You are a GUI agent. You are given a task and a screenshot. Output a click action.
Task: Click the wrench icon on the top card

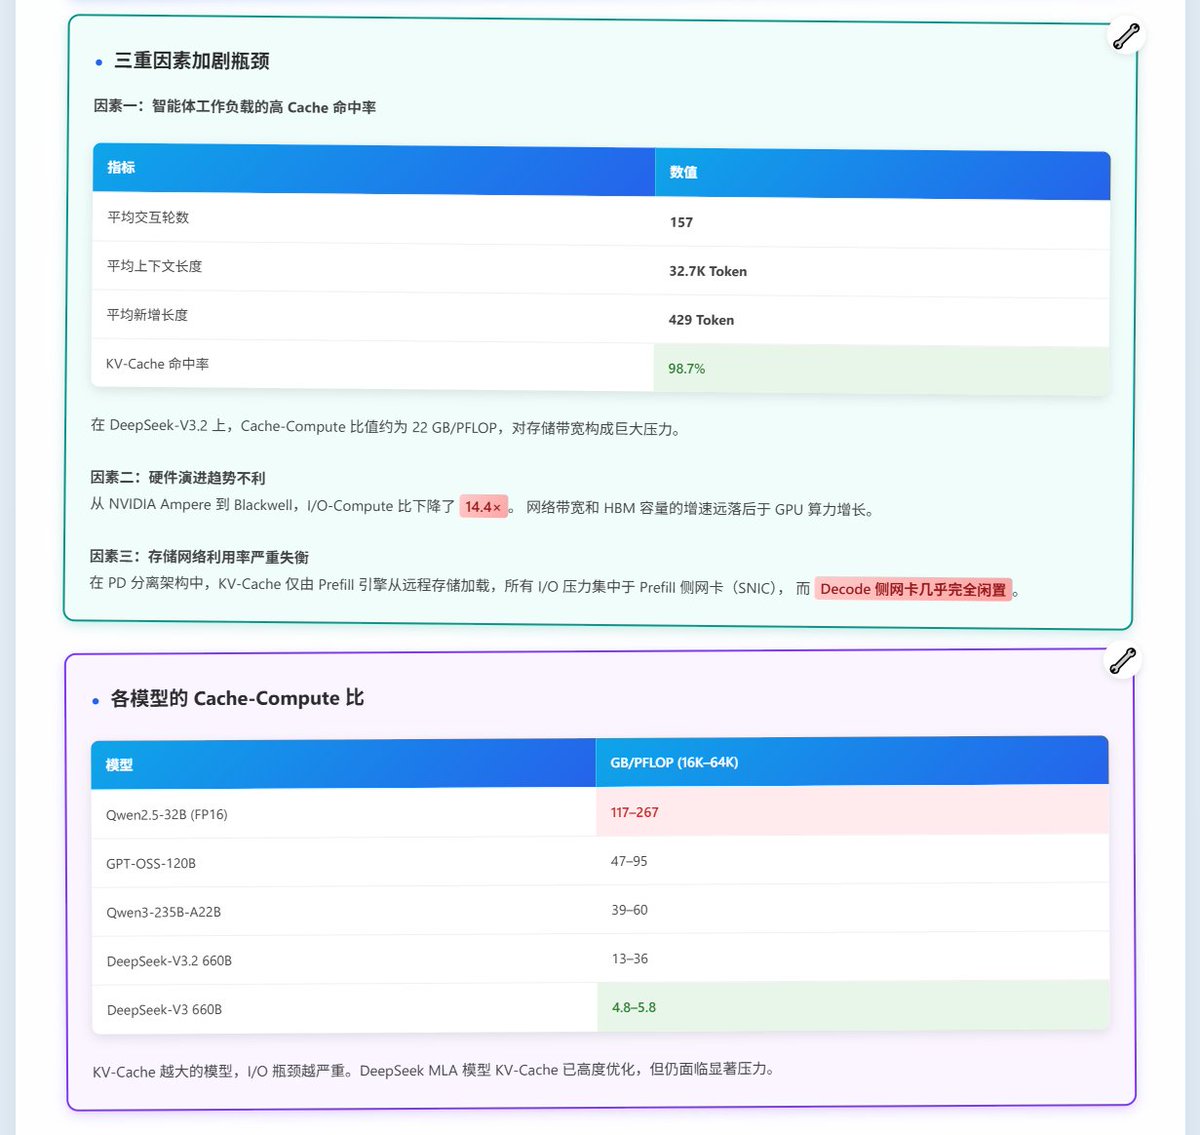(x=1126, y=35)
